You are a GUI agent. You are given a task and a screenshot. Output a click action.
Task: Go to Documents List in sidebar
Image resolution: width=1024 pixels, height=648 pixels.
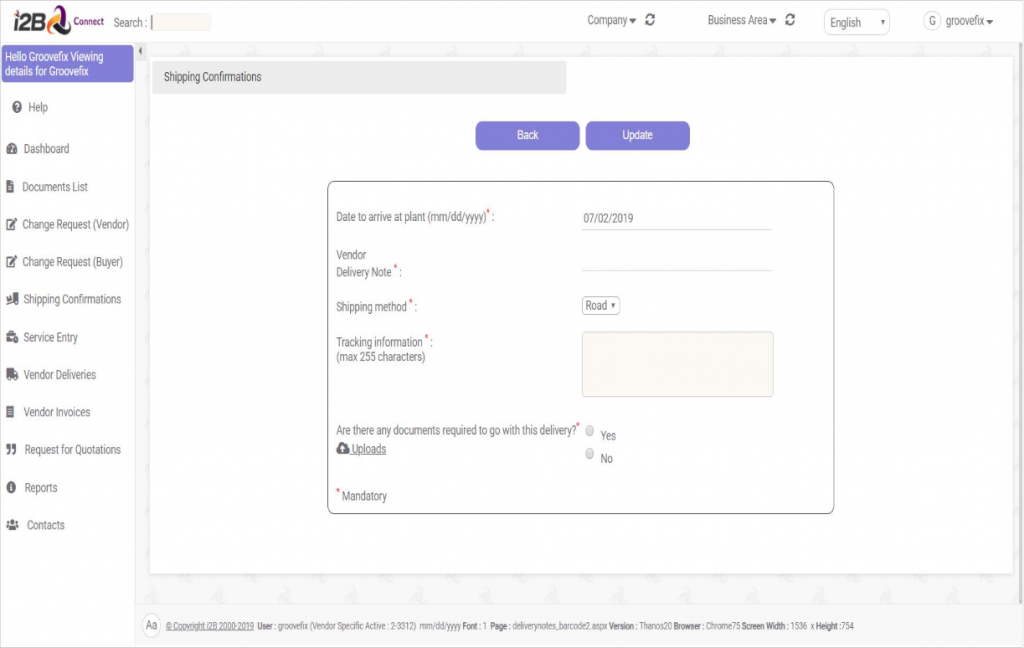55,187
